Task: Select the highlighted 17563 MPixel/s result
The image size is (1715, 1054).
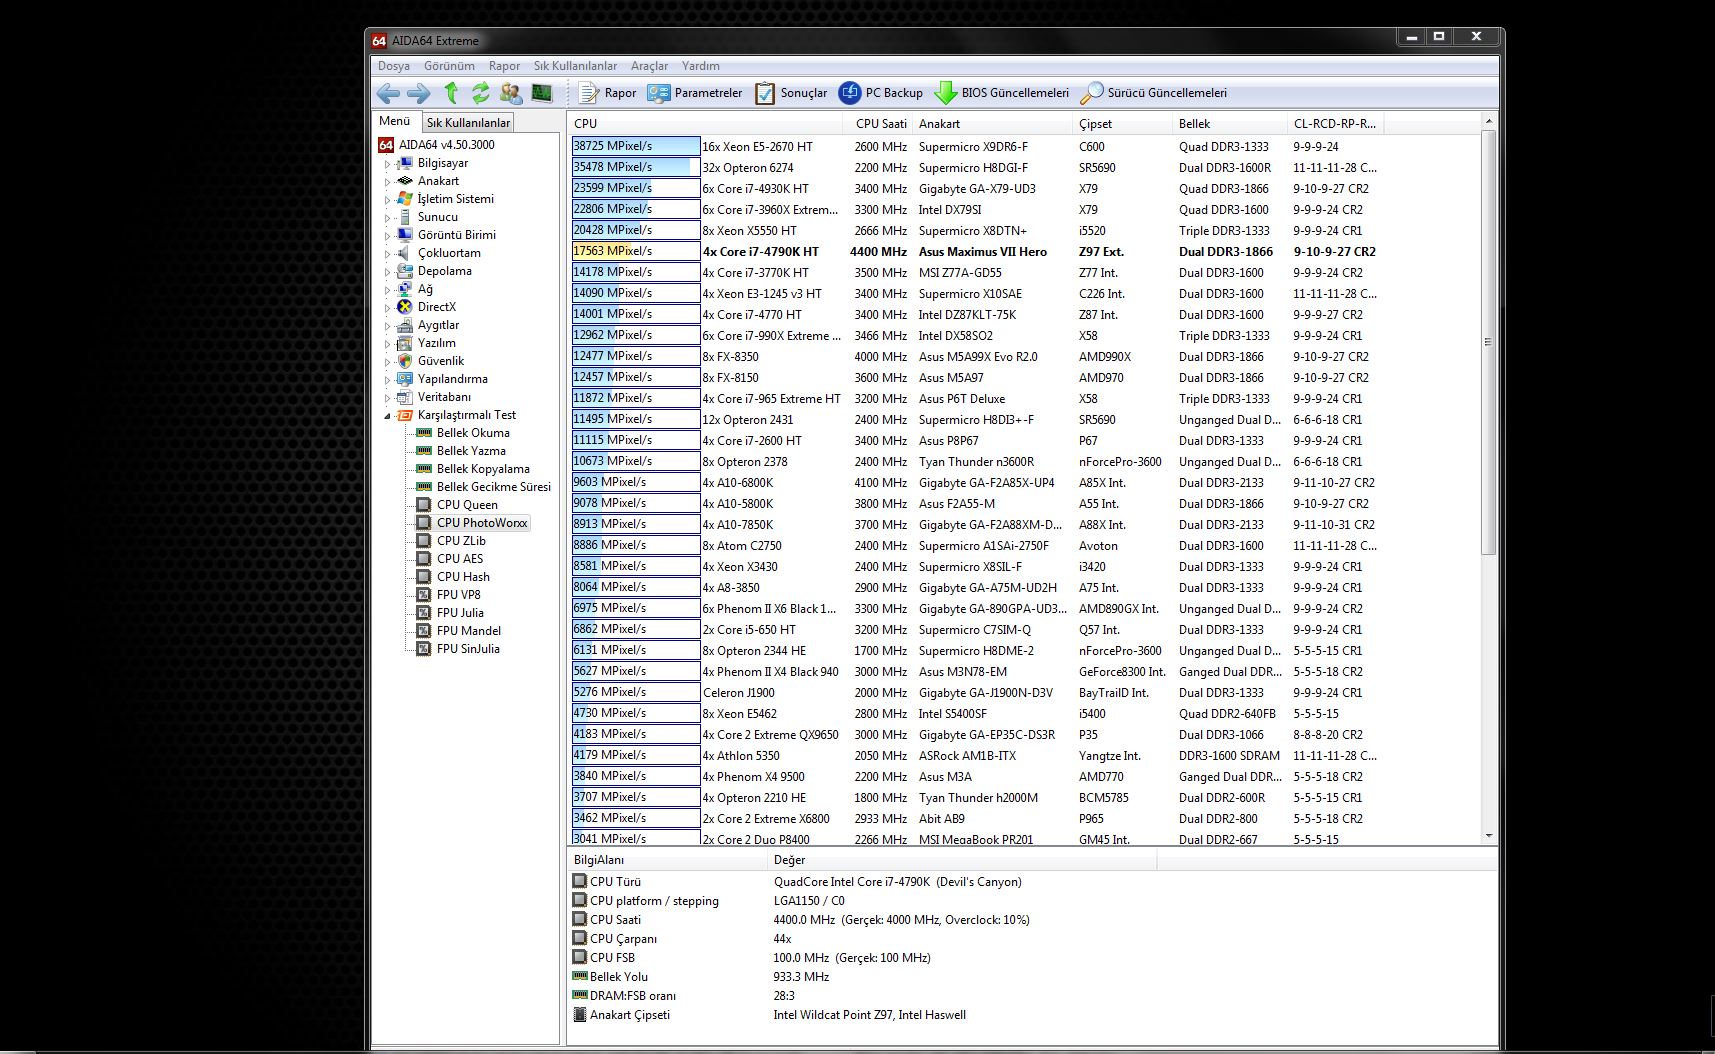Action: click(x=636, y=251)
